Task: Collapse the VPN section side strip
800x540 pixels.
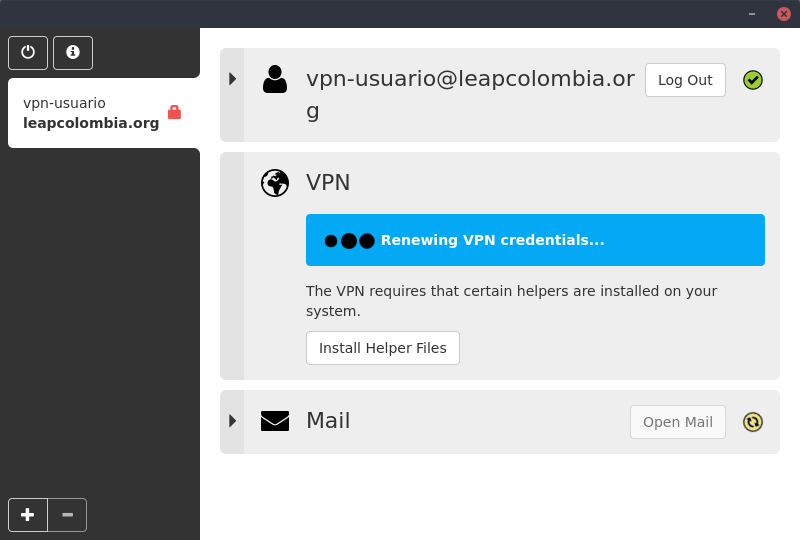Action: (232, 266)
